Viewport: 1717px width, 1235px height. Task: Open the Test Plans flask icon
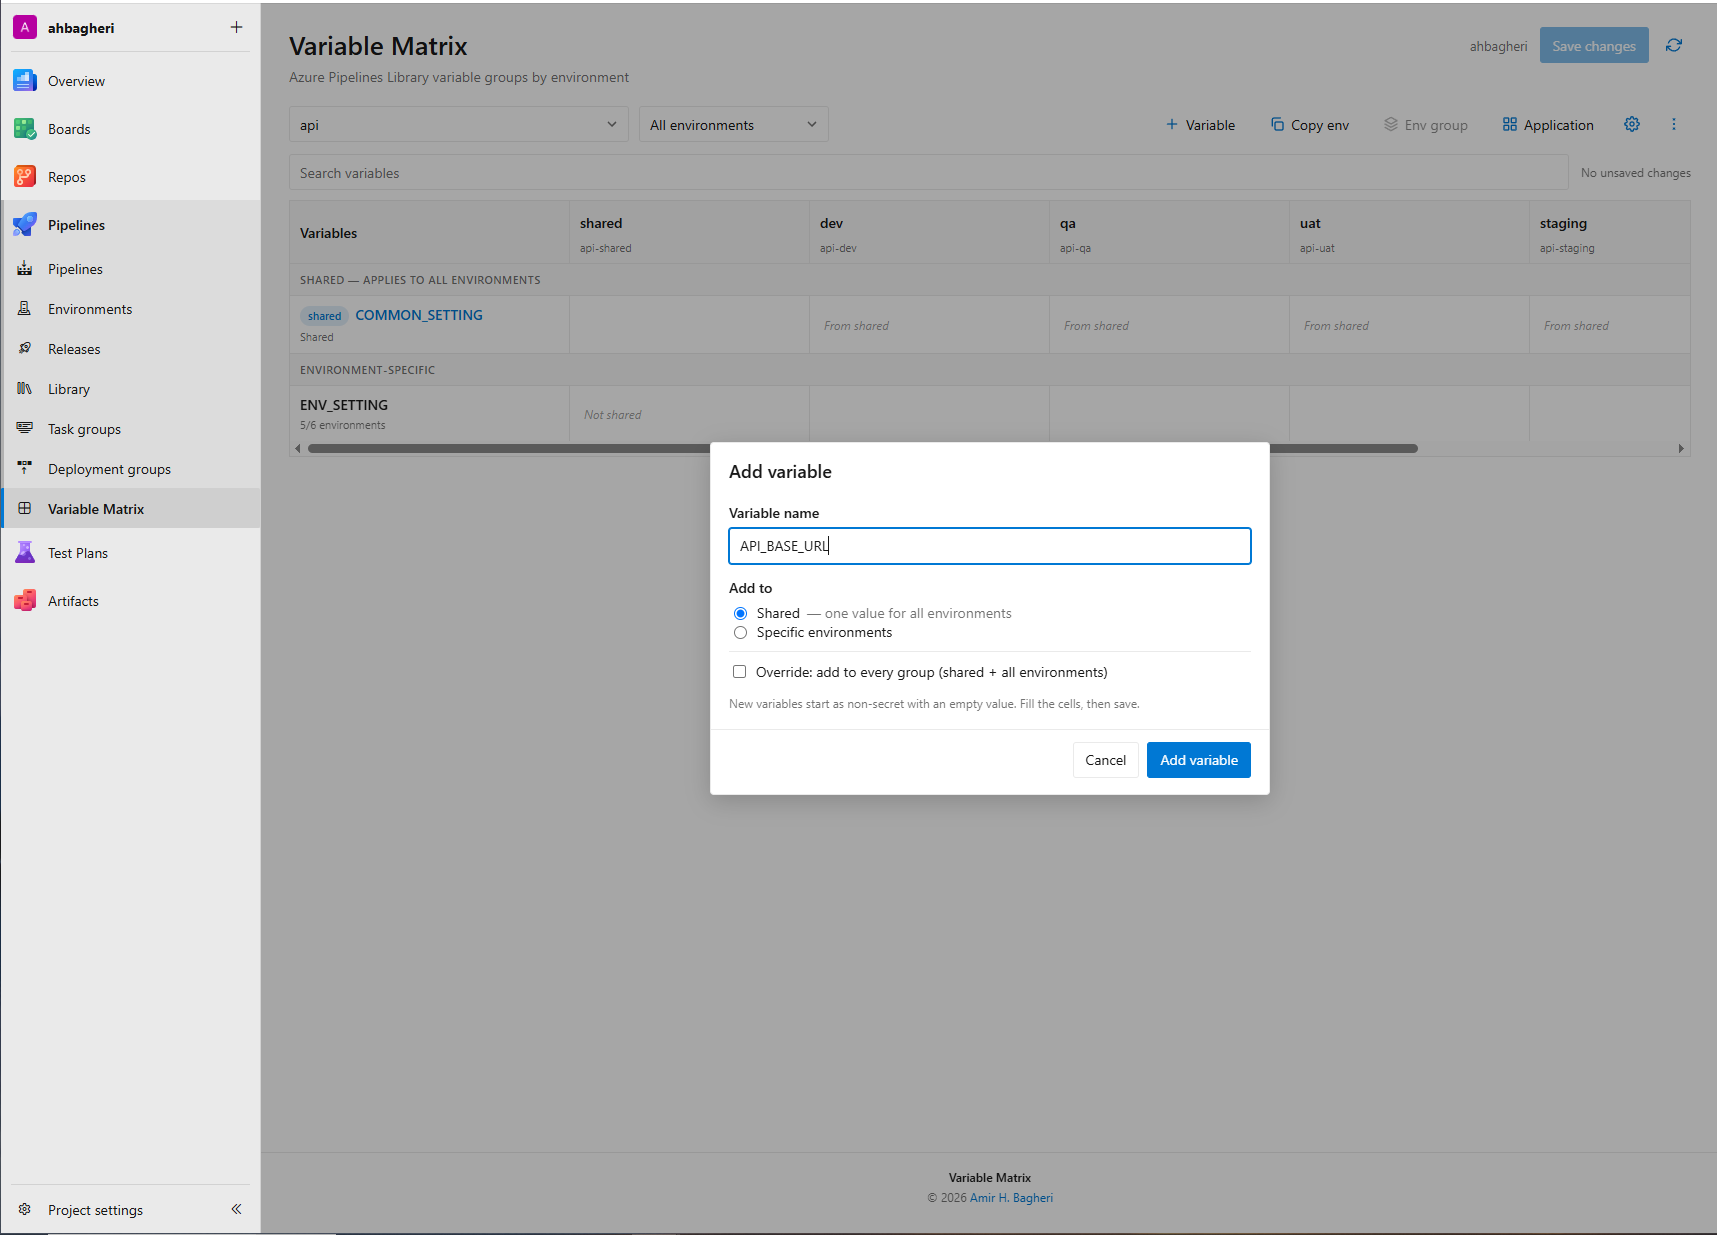click(25, 553)
